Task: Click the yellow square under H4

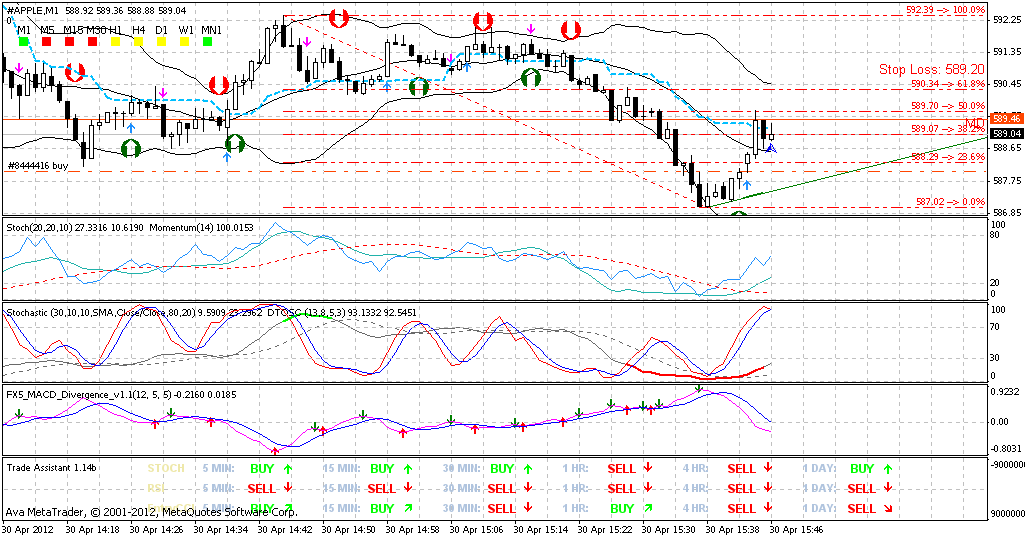Action: pyautogui.click(x=138, y=42)
